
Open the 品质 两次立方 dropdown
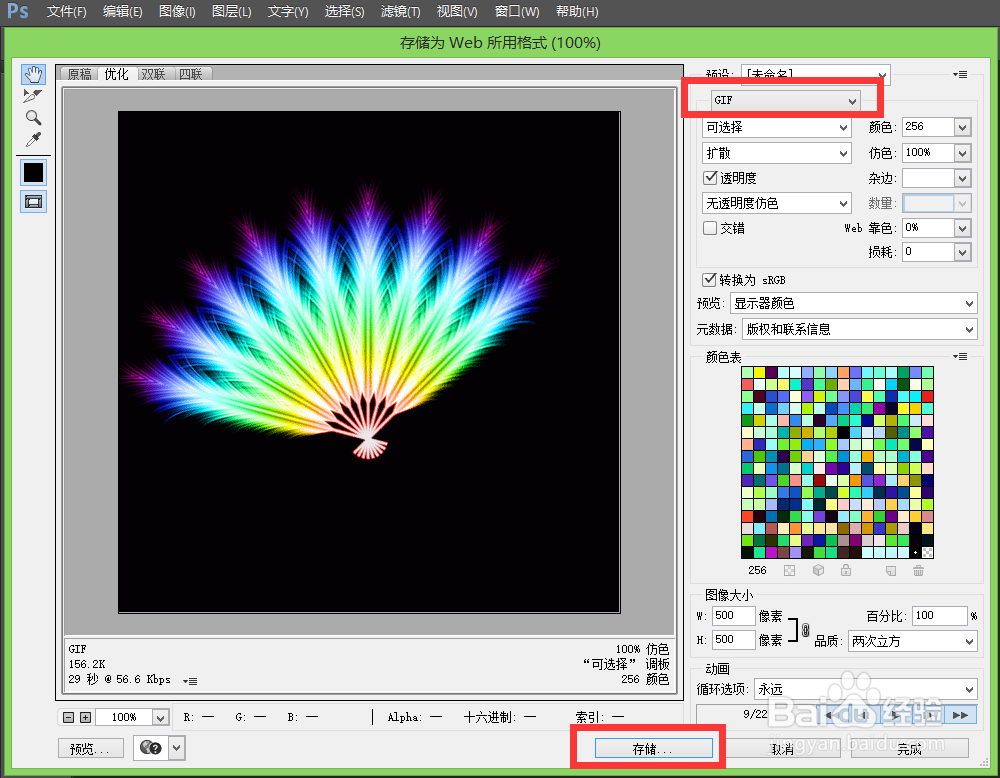[913, 641]
